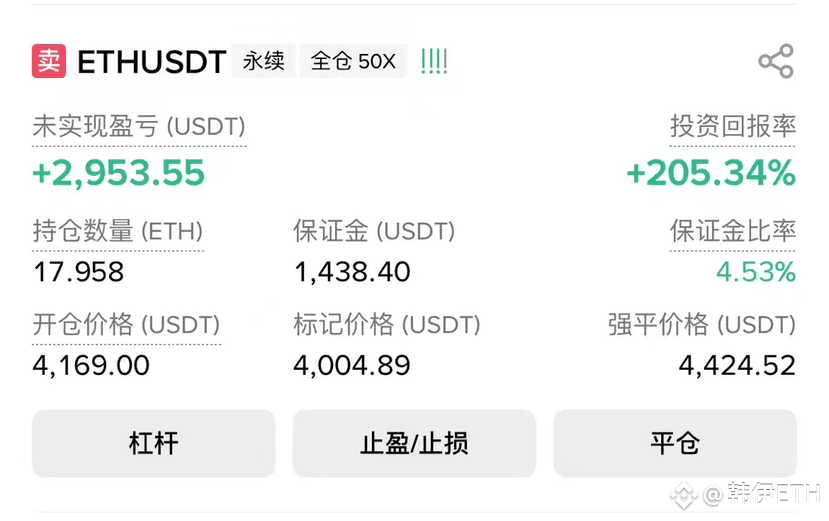This screenshot has width=829, height=521.
Task: Tap the 未实现盈亏 (USDT) label
Action: tap(139, 127)
